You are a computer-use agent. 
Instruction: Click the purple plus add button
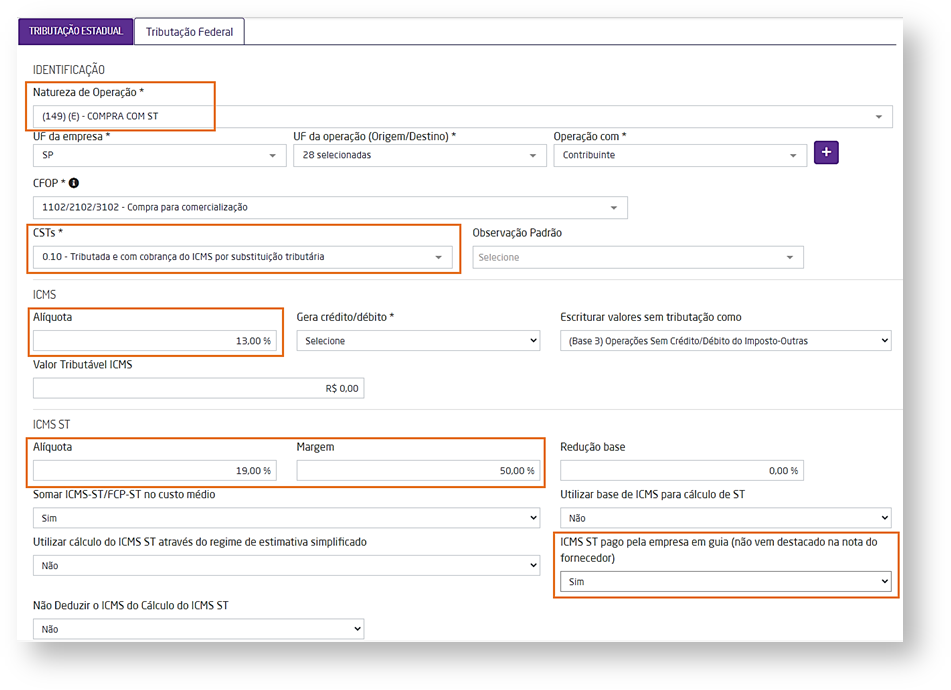(x=826, y=152)
